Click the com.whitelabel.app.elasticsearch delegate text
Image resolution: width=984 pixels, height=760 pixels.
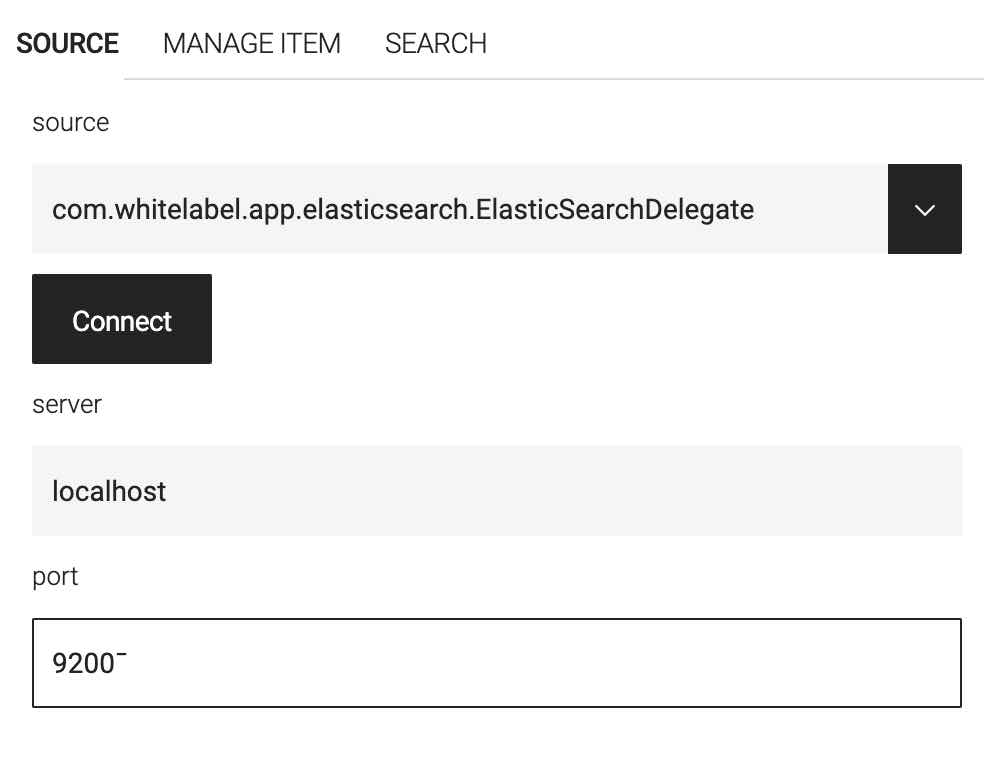(x=403, y=210)
